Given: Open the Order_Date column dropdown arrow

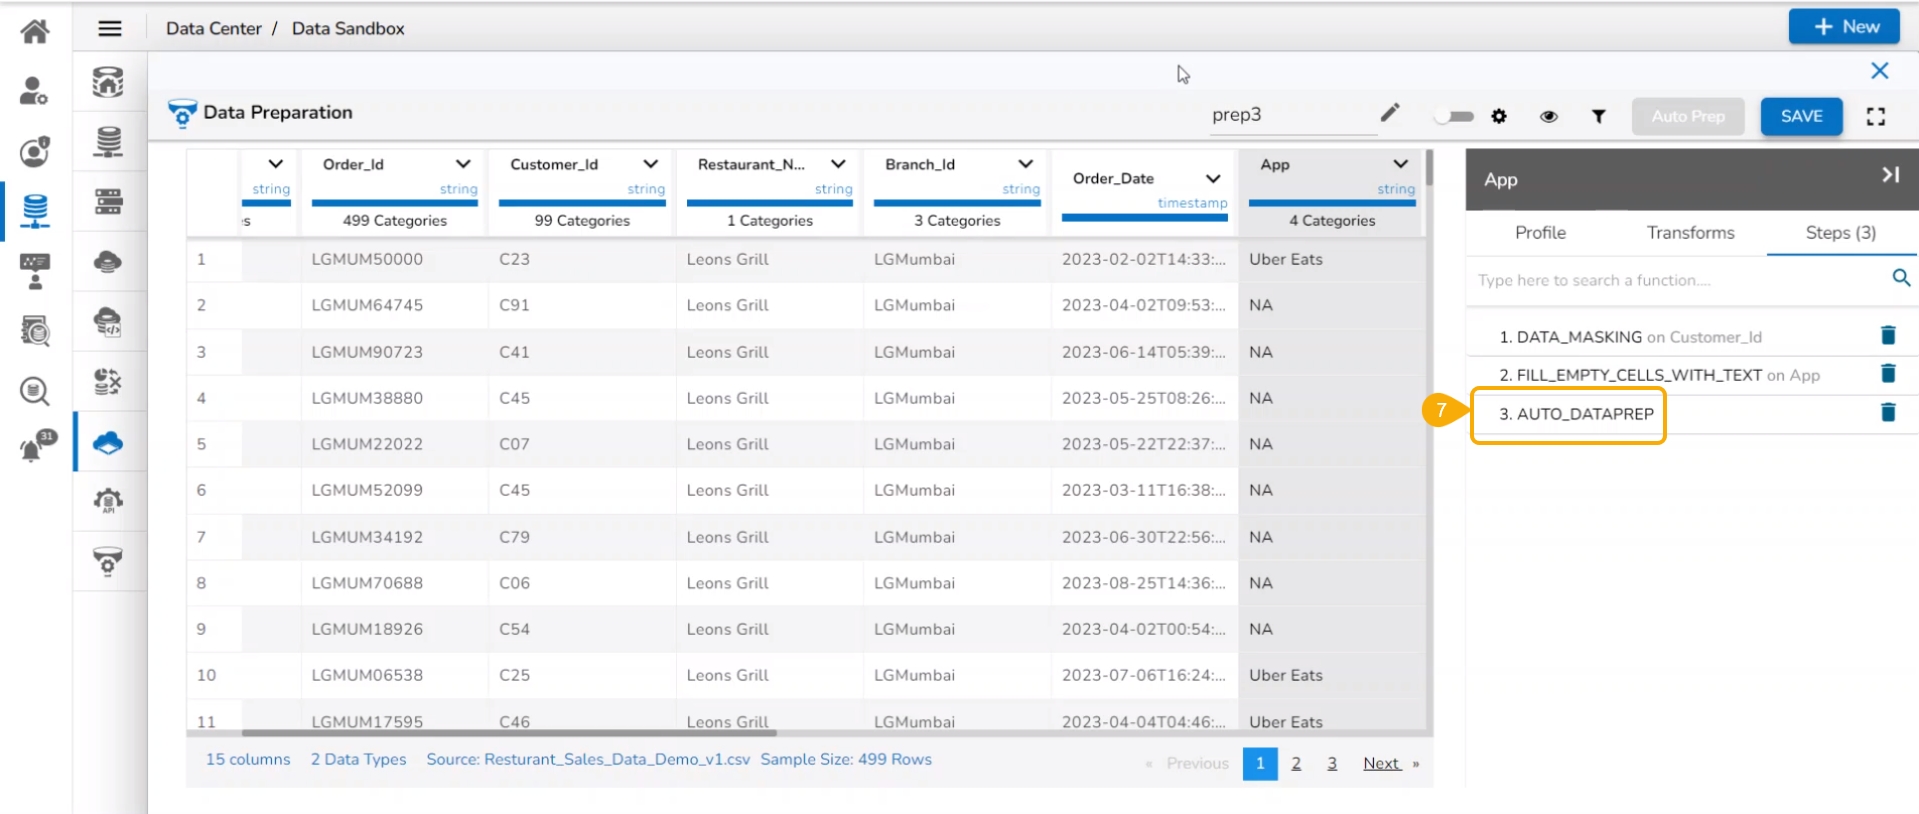Looking at the screenshot, I should 1212,178.
